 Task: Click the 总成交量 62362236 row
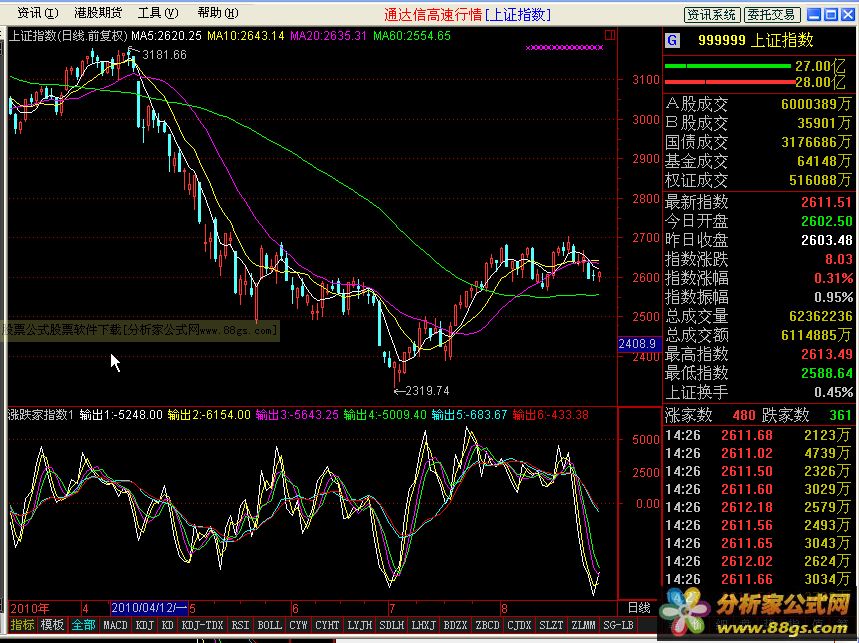tap(759, 316)
